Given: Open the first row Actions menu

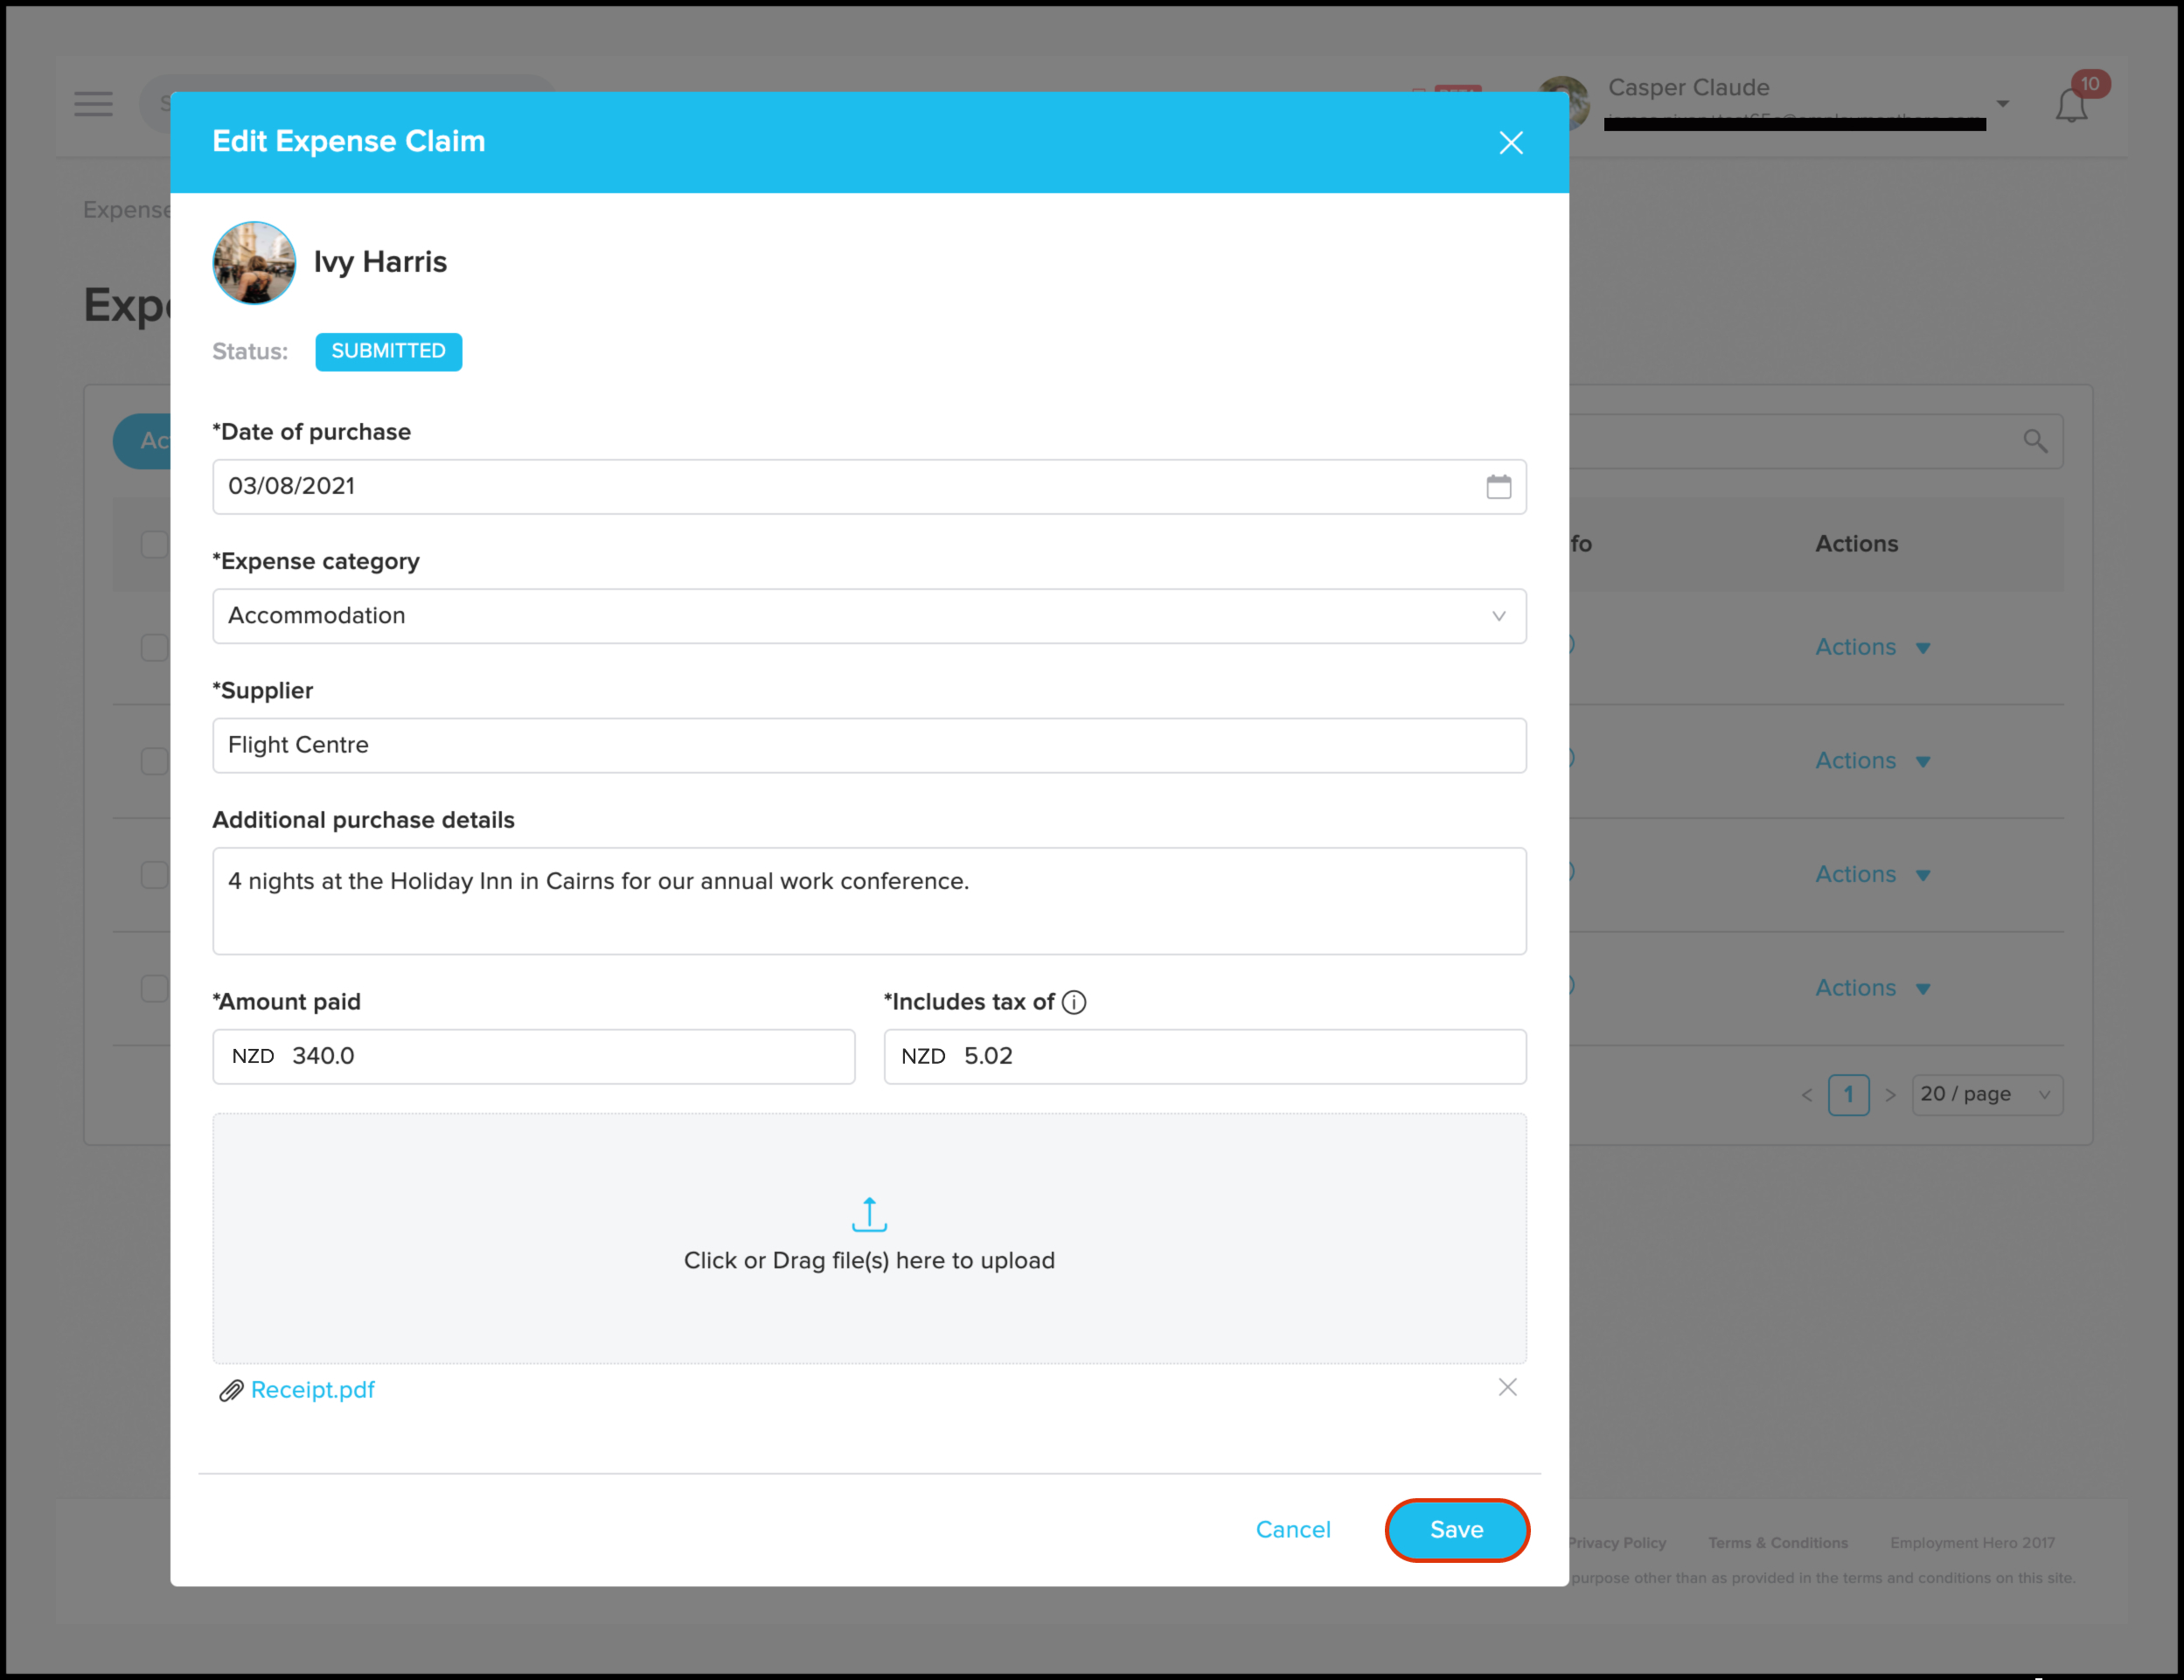Looking at the screenshot, I should [x=1871, y=647].
